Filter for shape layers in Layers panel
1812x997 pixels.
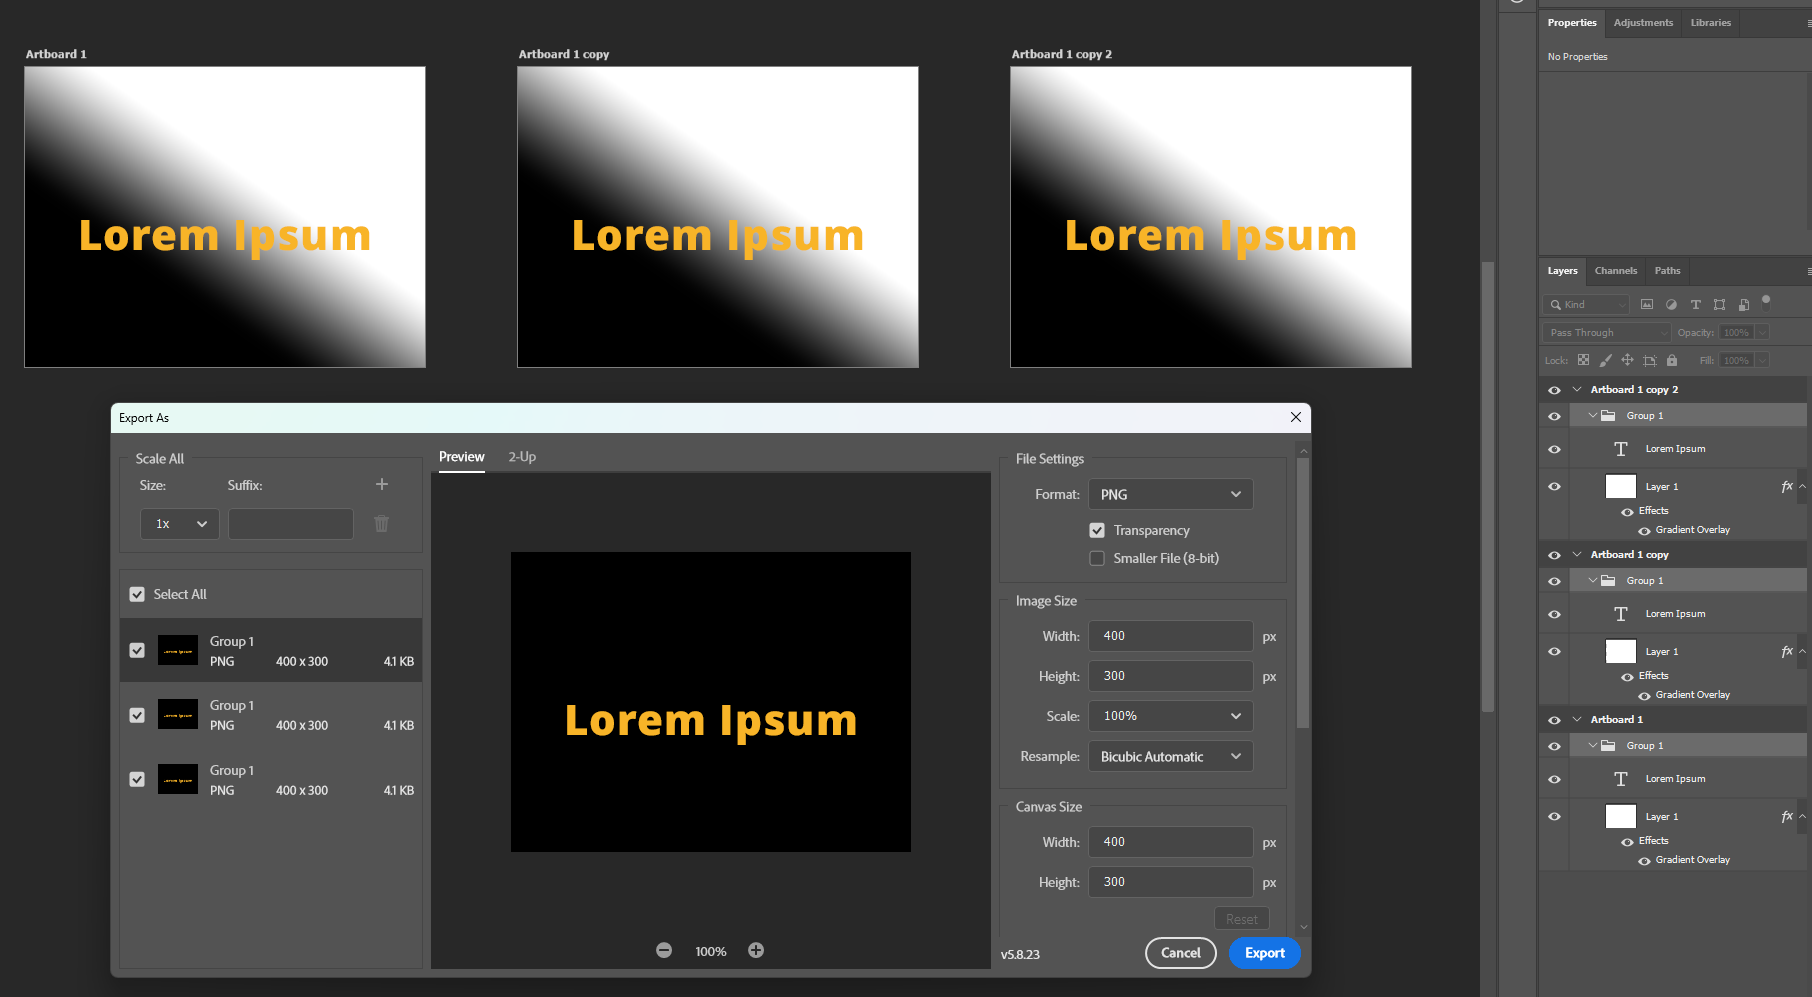(1720, 304)
